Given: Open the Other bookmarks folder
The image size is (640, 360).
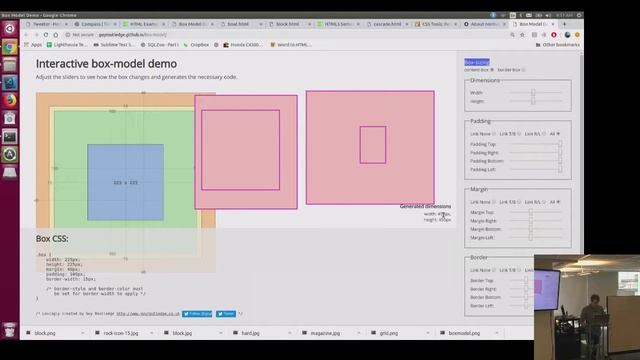Looking at the screenshot, I should click(x=558, y=45).
